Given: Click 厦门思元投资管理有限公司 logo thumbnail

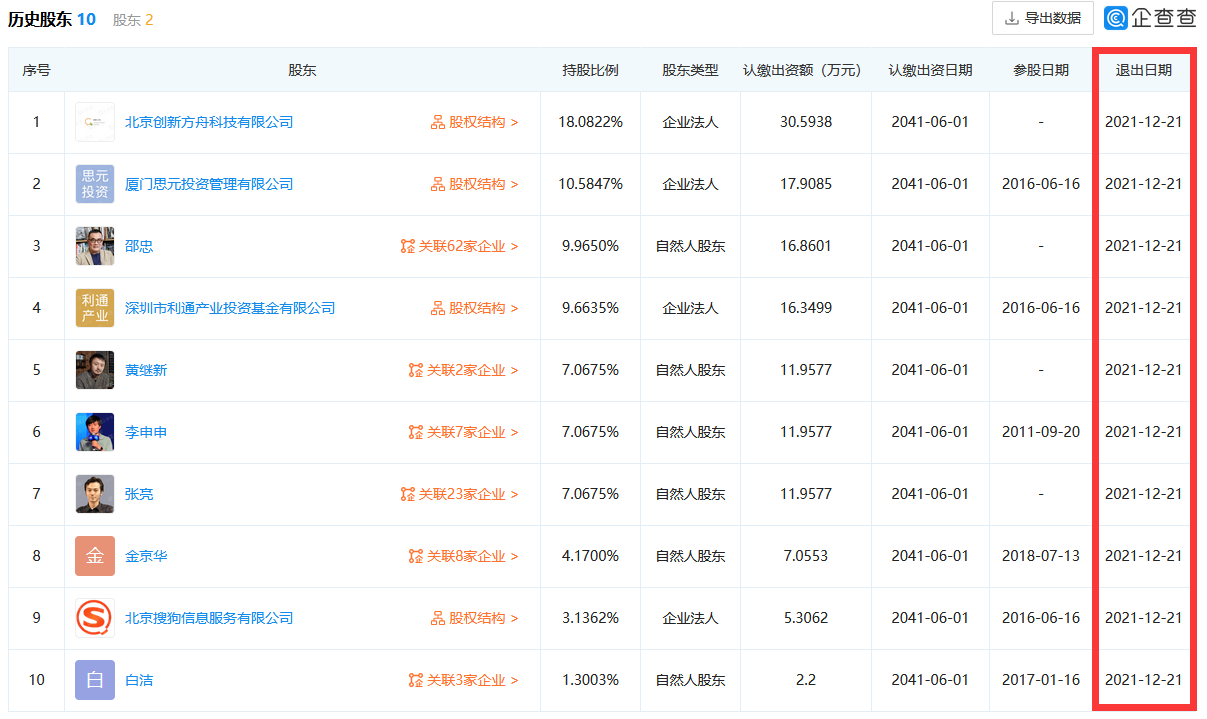Looking at the screenshot, I should tap(95, 184).
